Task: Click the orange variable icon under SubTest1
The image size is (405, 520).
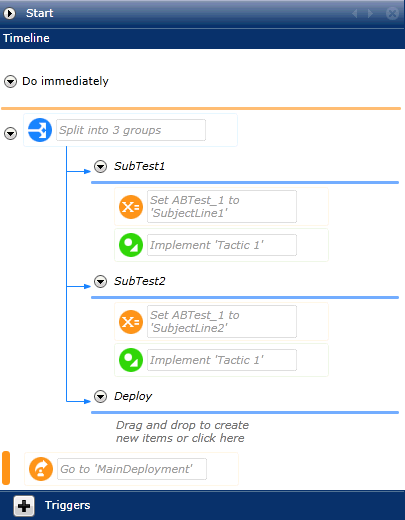Action: click(131, 207)
